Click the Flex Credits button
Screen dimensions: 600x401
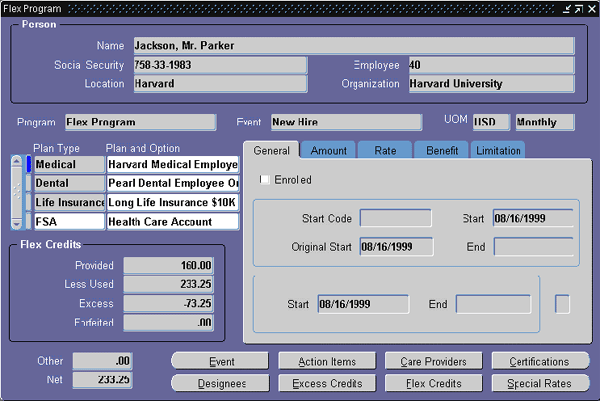click(434, 383)
